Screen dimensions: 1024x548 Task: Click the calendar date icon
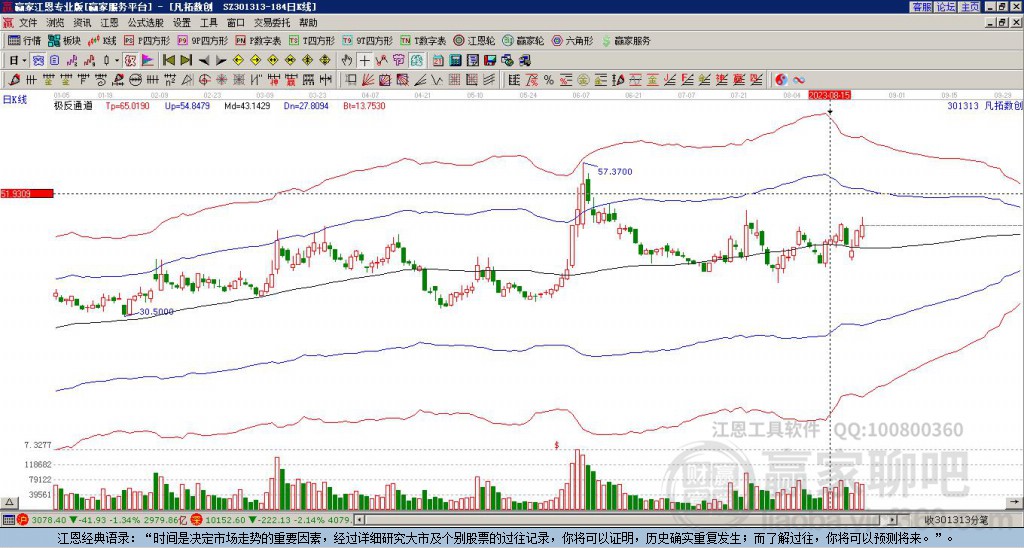click(x=438, y=60)
